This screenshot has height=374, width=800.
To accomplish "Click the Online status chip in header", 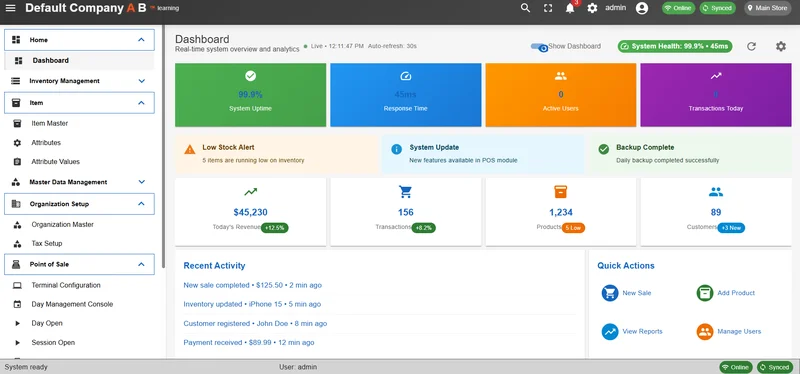I will coord(678,8).
